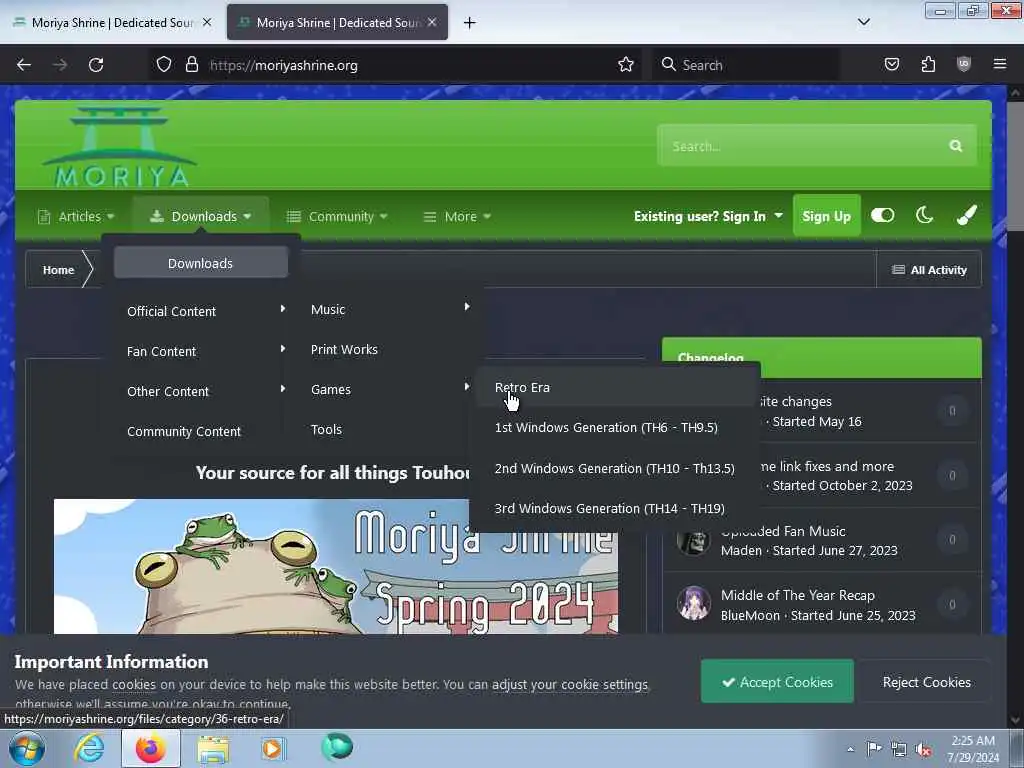Viewport: 1024px width, 768px height.
Task: Go to the Home breadcrumb
Action: [x=58, y=270]
